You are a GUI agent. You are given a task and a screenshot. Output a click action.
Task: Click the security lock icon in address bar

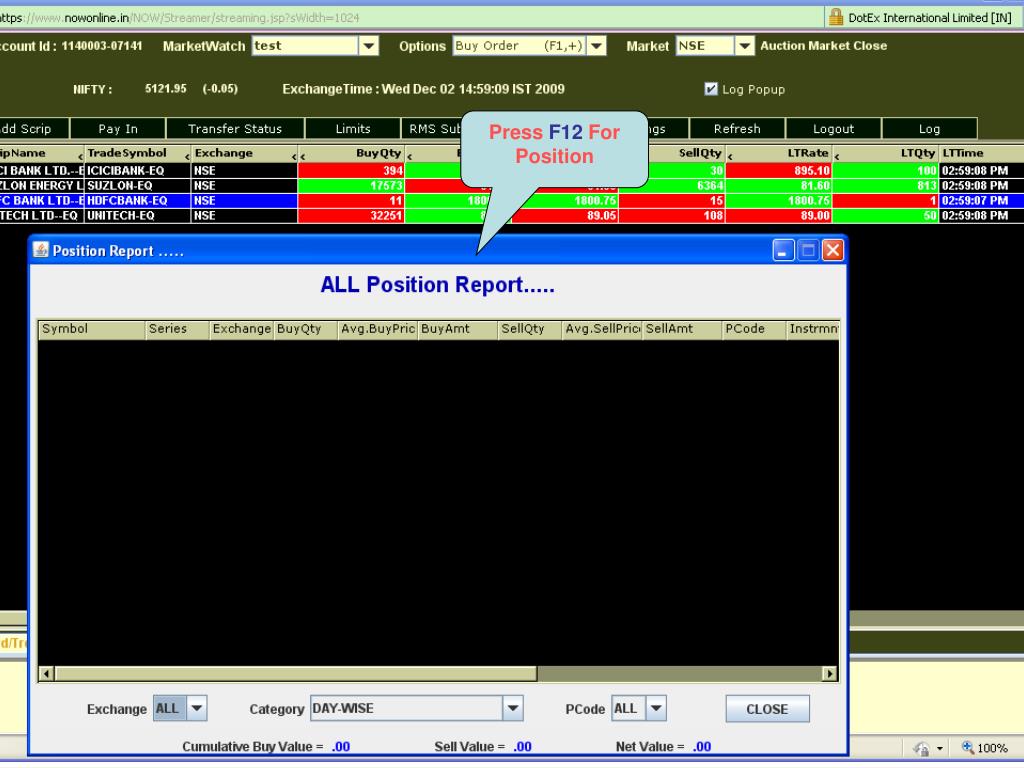(836, 17)
